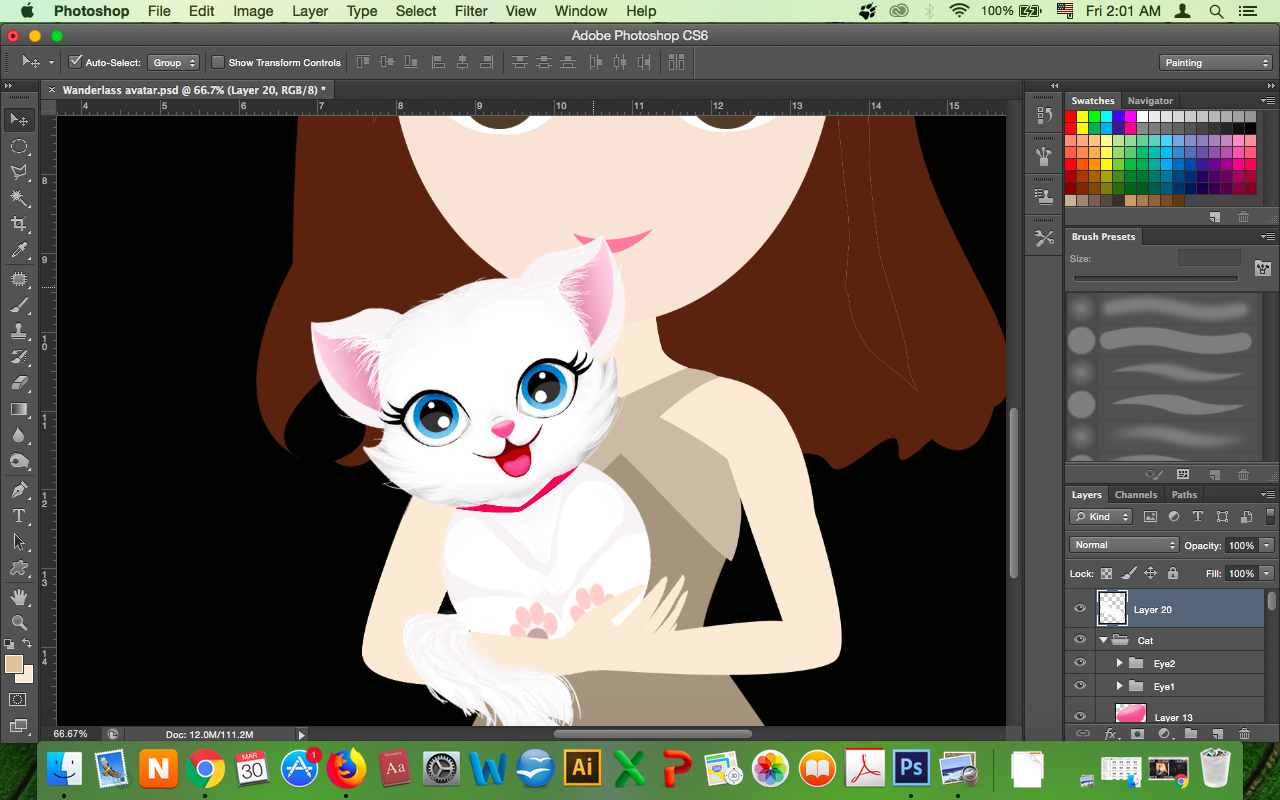Open the Image menu

tap(253, 11)
